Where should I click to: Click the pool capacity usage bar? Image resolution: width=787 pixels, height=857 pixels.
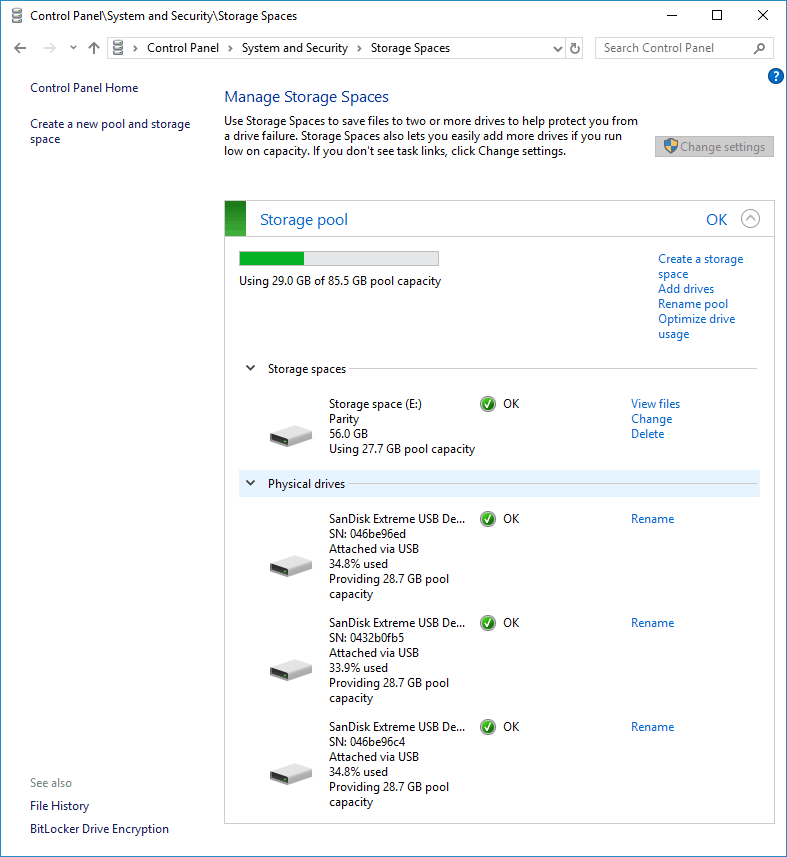(x=339, y=259)
